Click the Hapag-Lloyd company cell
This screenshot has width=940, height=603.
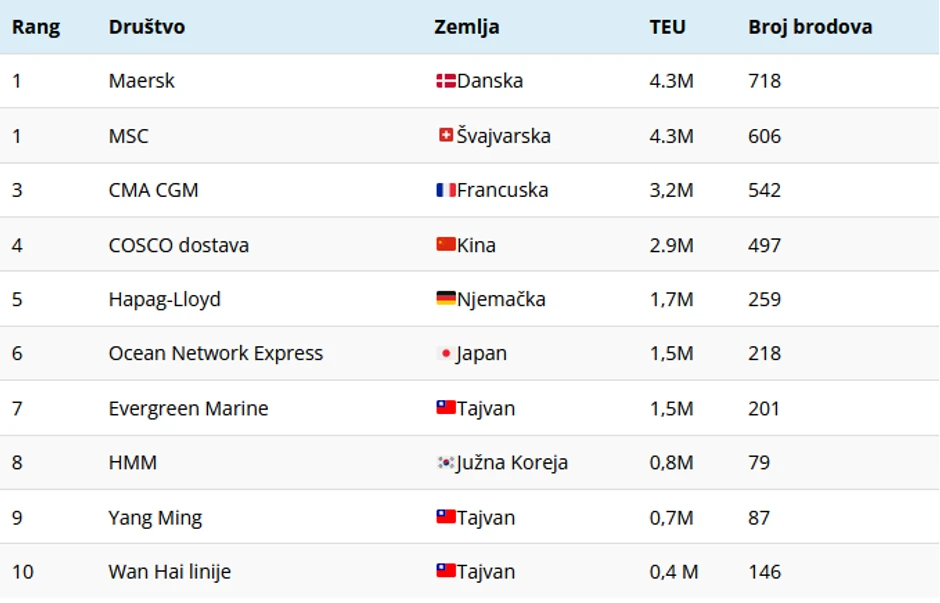(x=165, y=299)
